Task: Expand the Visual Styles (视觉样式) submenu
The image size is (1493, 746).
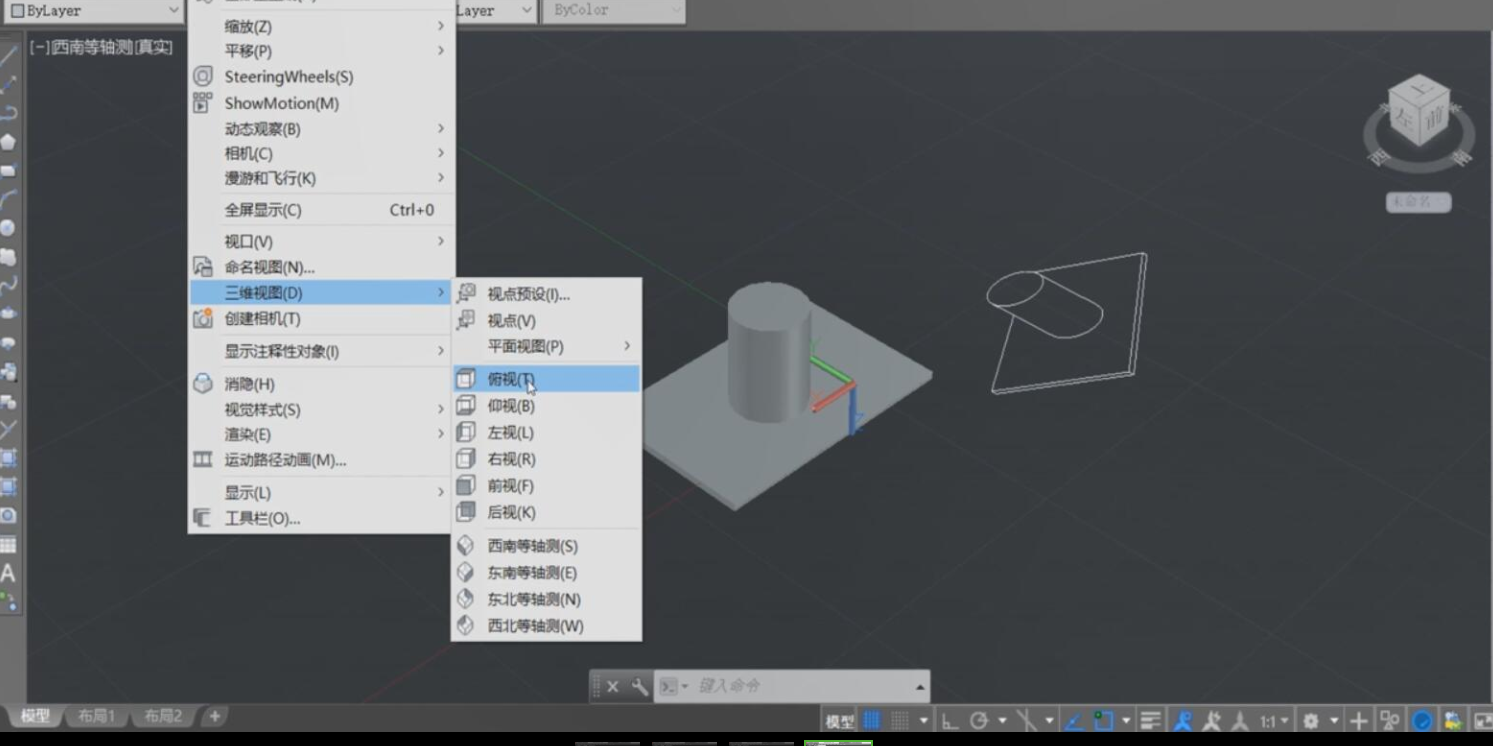Action: (x=321, y=410)
